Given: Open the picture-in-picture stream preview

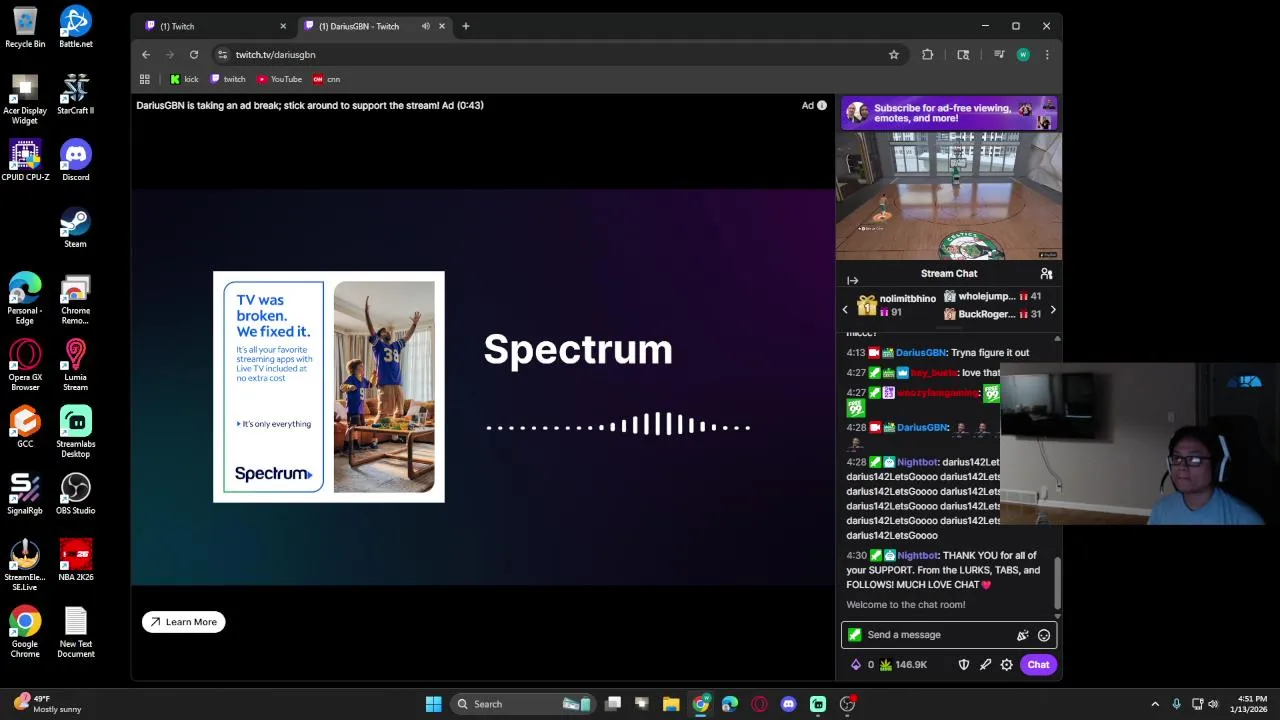Looking at the screenshot, I should point(949,196).
